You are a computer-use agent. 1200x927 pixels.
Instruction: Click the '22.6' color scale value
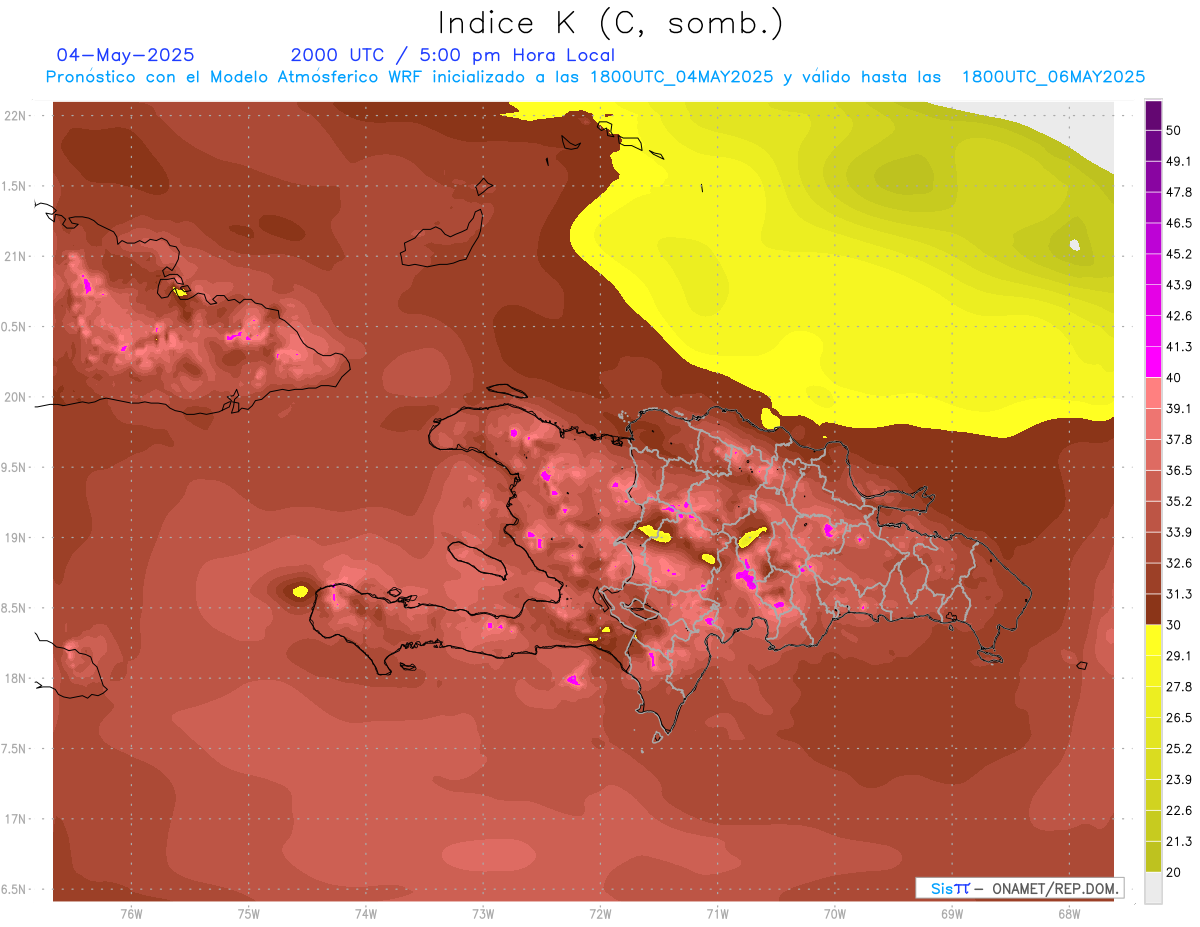(x=1180, y=811)
